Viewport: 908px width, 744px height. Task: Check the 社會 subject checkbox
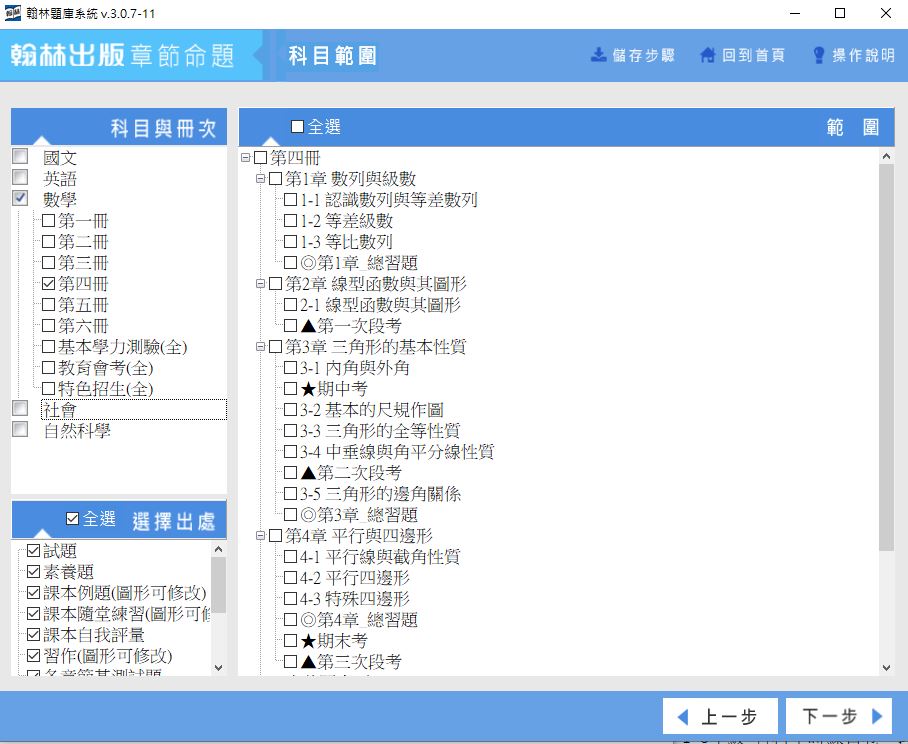[x=20, y=408]
